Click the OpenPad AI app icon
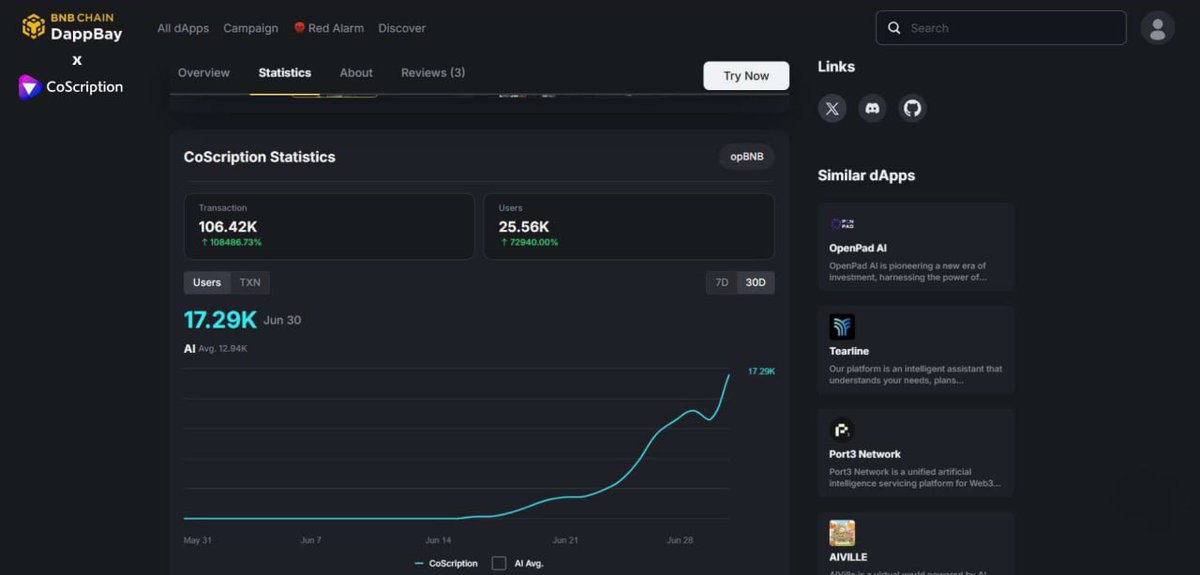This screenshot has height=575, width=1200. [842, 223]
